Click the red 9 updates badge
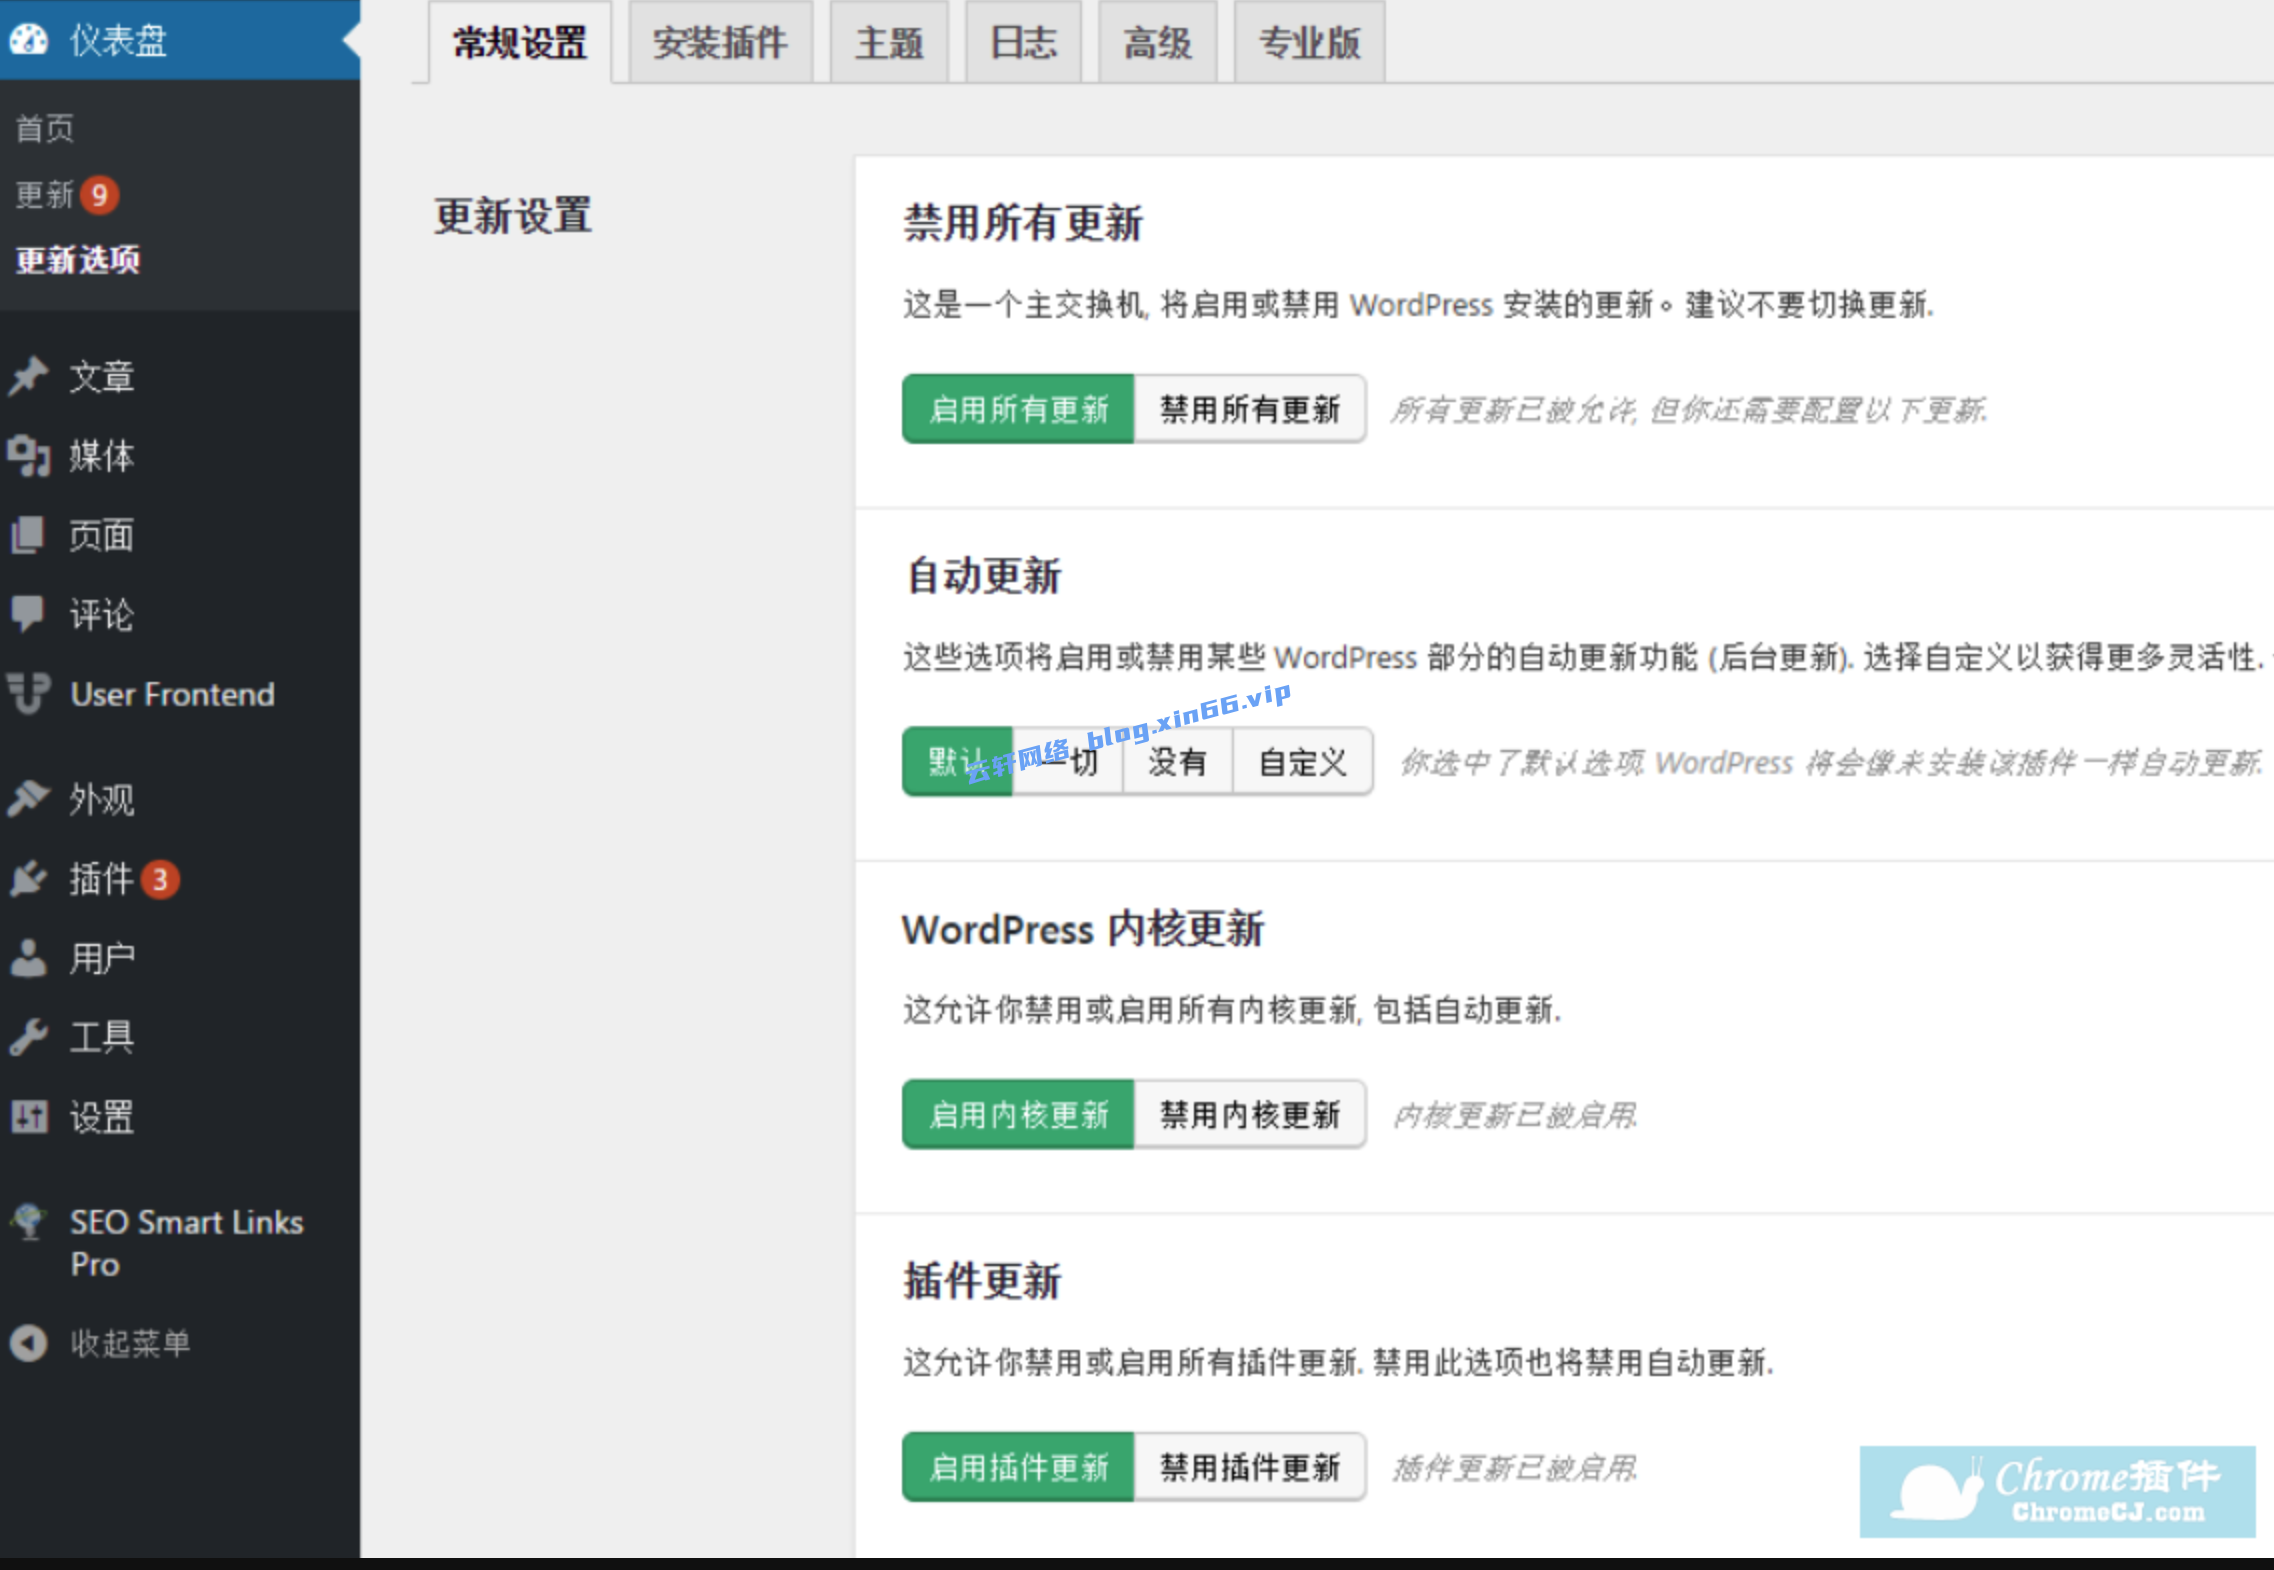This screenshot has width=2274, height=1570. click(100, 194)
